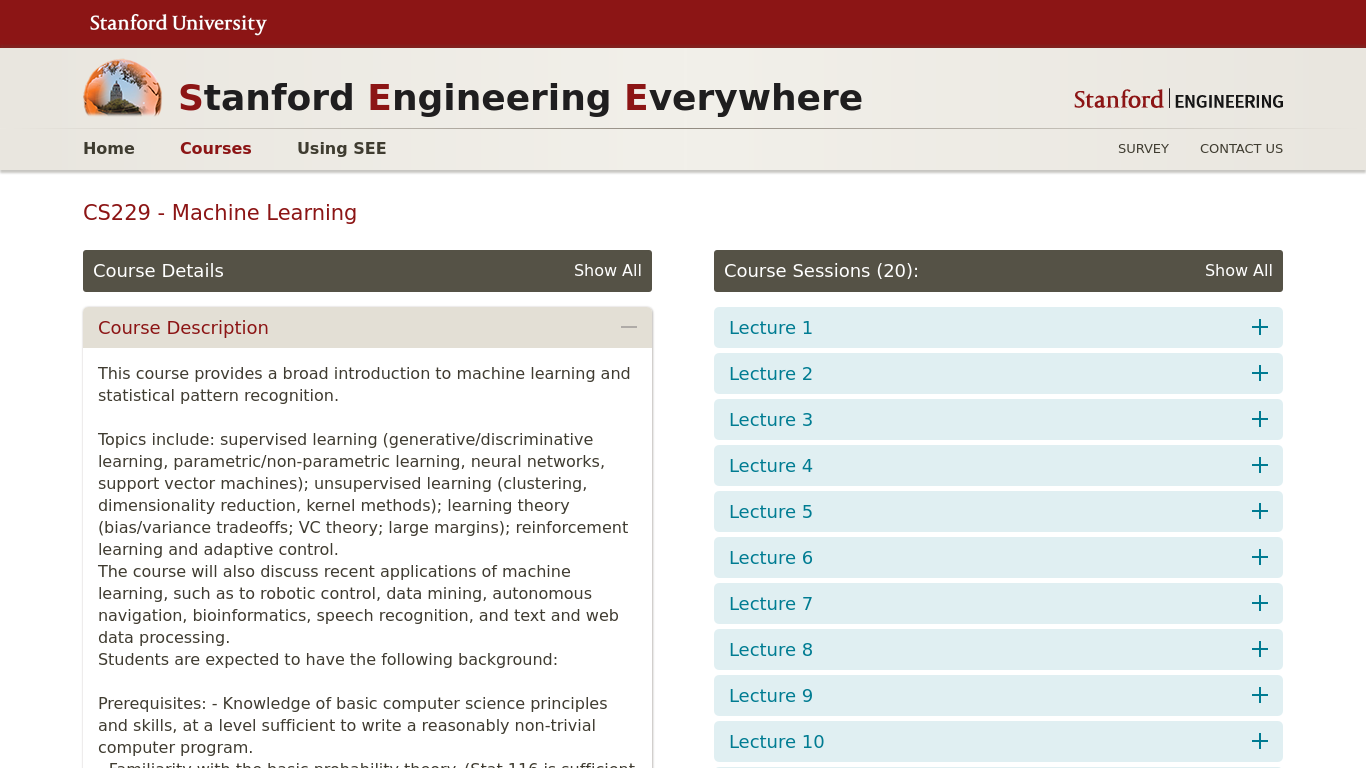1366x768 pixels.
Task: Open the Lecture 2 session row
Action: (998, 373)
